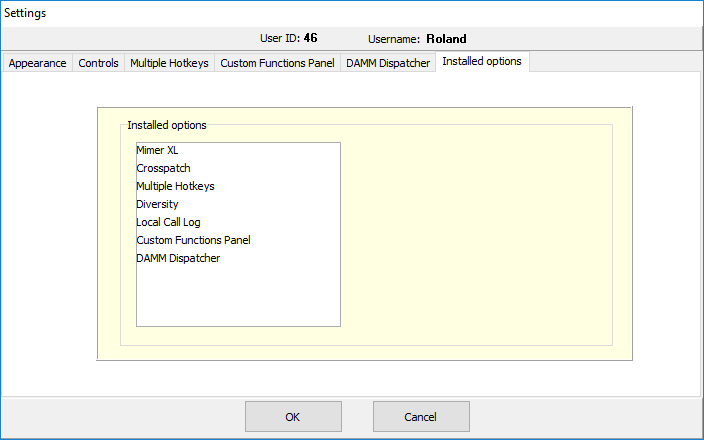Image resolution: width=704 pixels, height=440 pixels.
Task: Select the Multiple Hotkeys tab
Action: click(169, 63)
